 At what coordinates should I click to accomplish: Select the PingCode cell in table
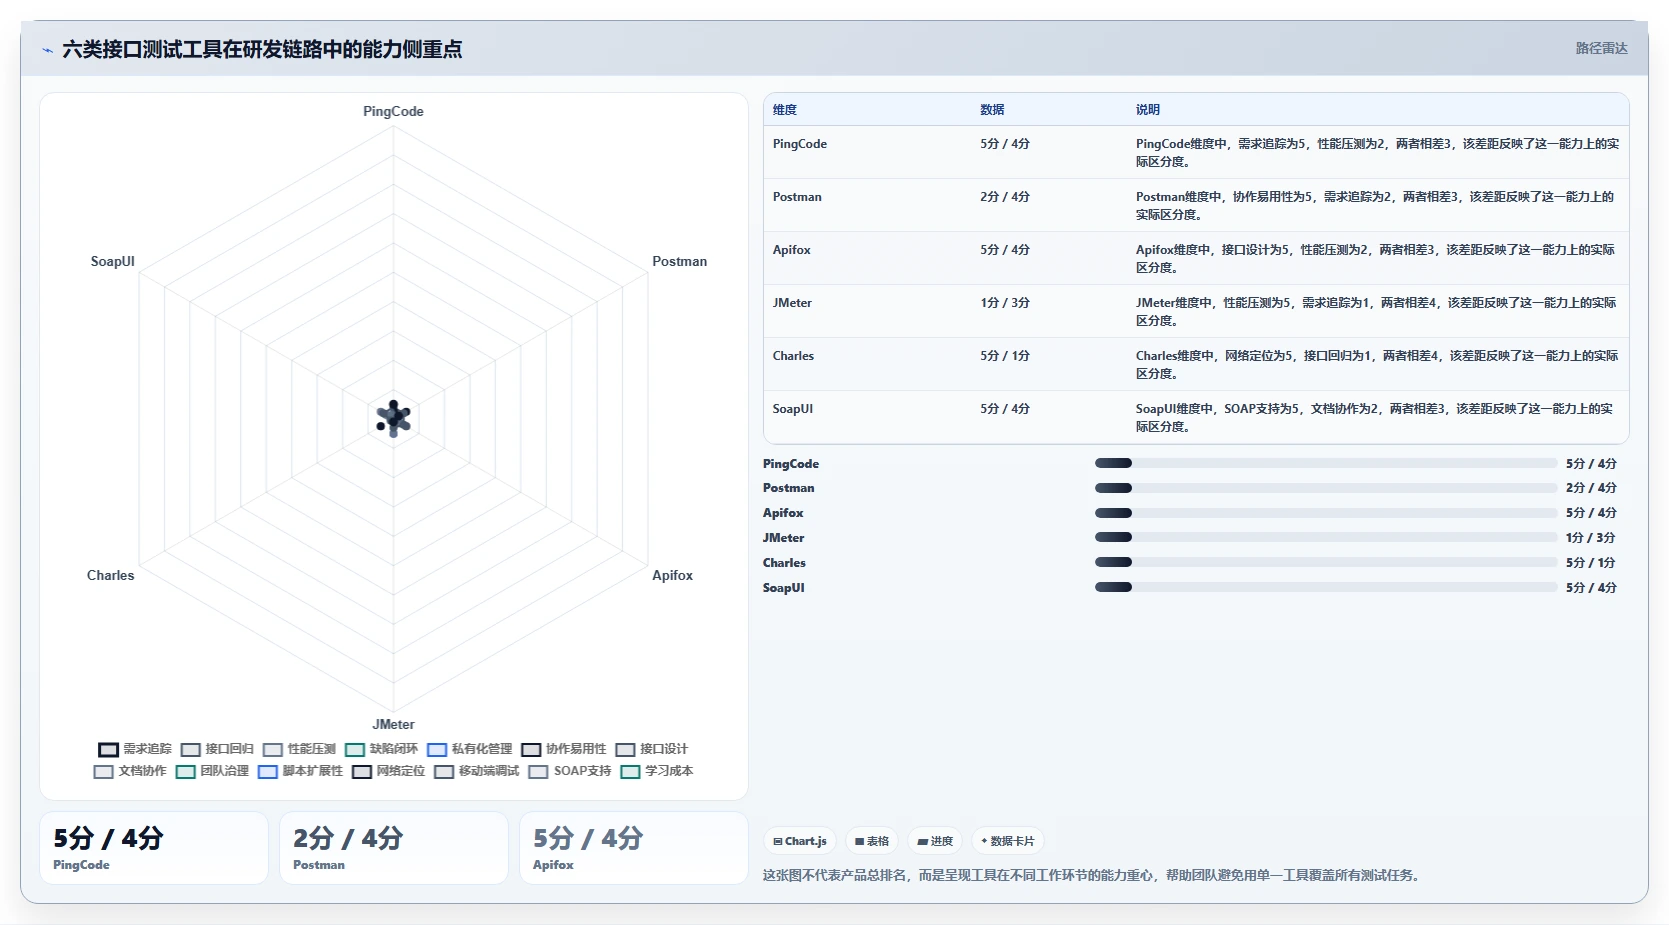tap(800, 144)
